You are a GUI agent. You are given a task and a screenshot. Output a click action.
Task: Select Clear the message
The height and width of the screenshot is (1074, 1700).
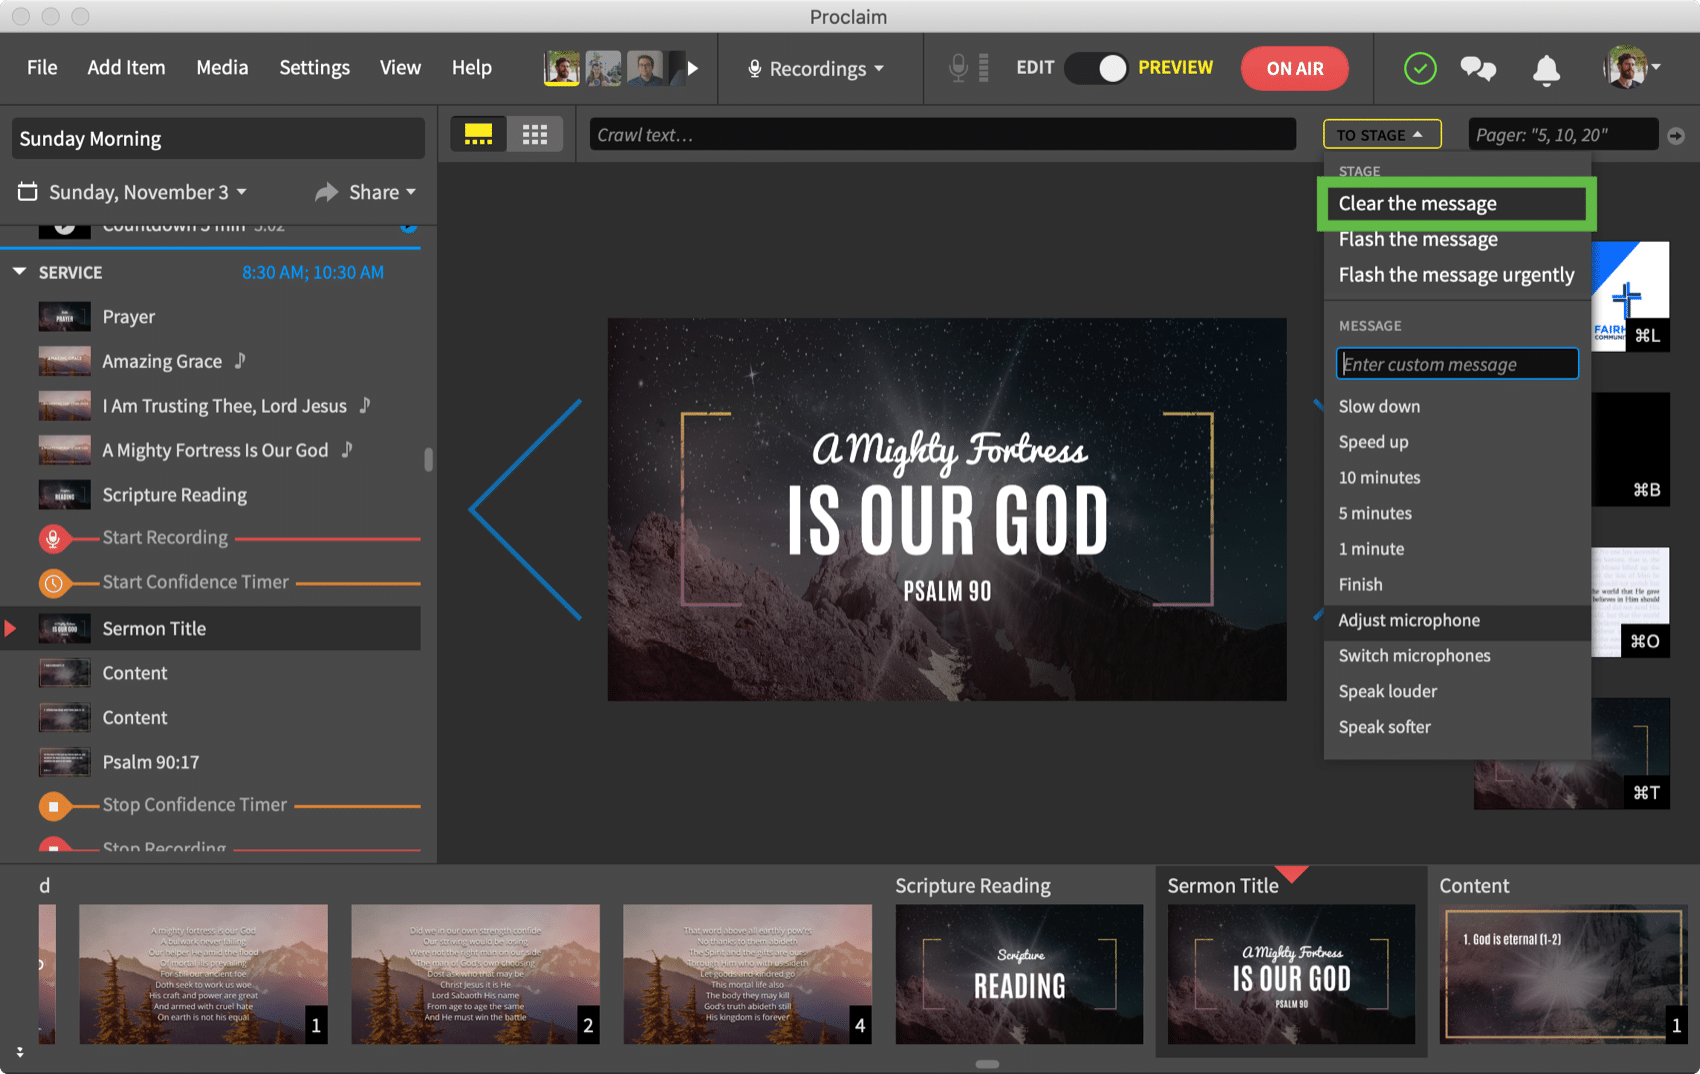[1456, 203]
